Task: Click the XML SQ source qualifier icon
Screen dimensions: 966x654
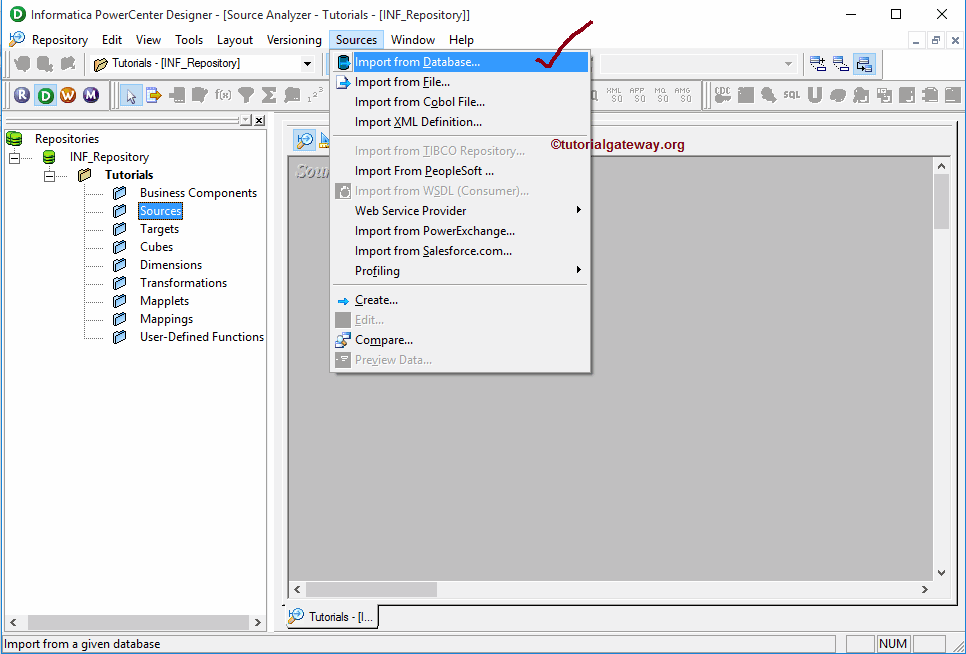Action: tap(614, 95)
